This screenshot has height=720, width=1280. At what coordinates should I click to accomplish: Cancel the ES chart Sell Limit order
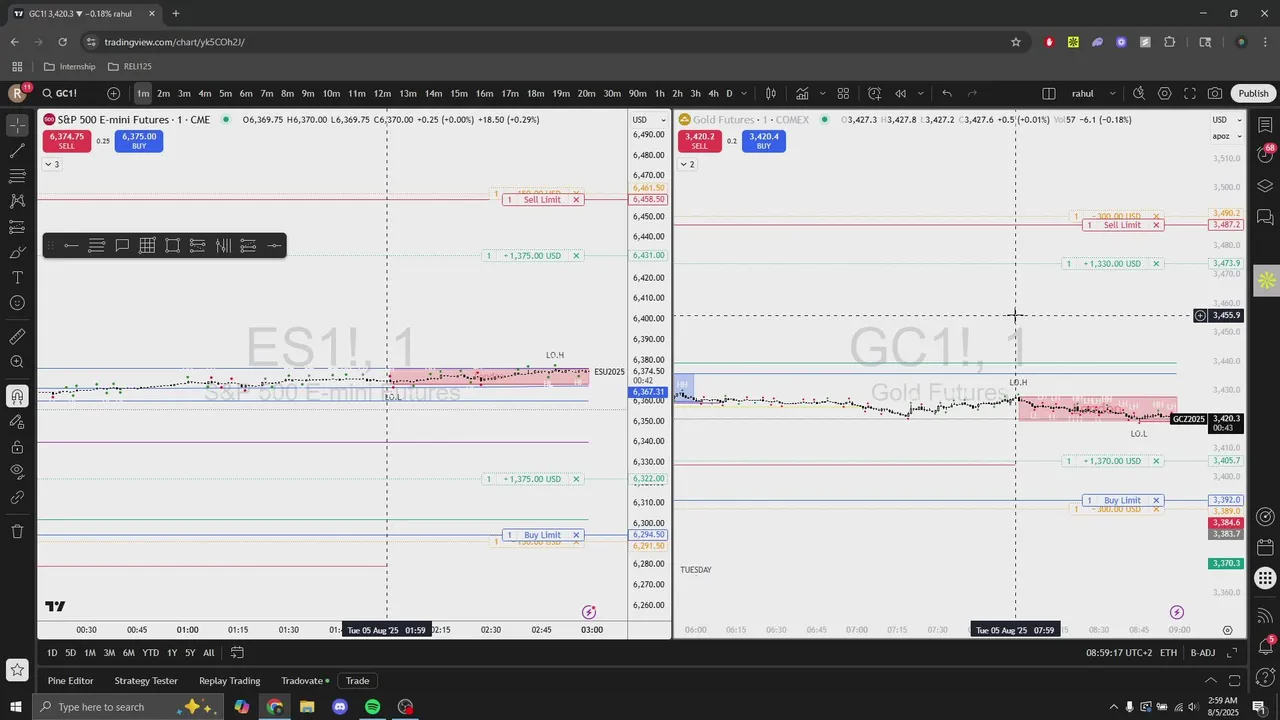[576, 200]
